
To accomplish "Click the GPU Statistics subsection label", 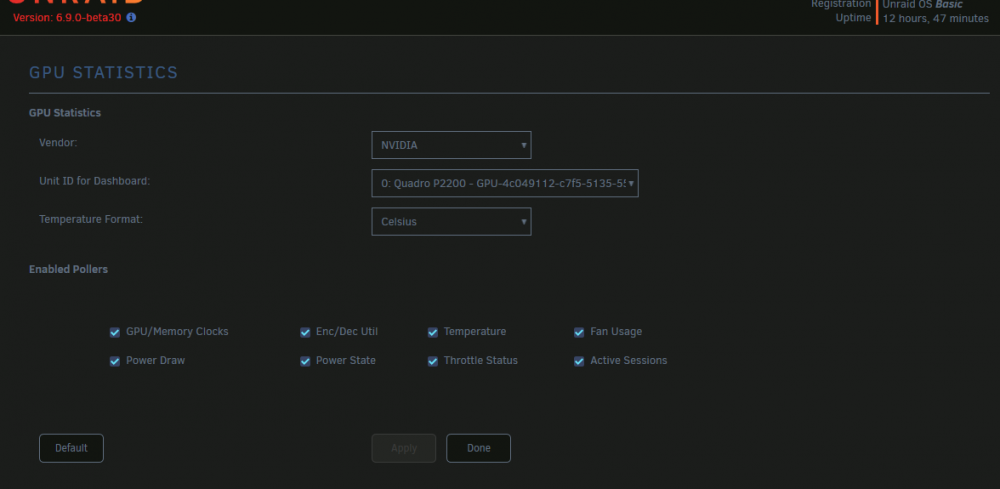I will pyautogui.click(x=65, y=113).
